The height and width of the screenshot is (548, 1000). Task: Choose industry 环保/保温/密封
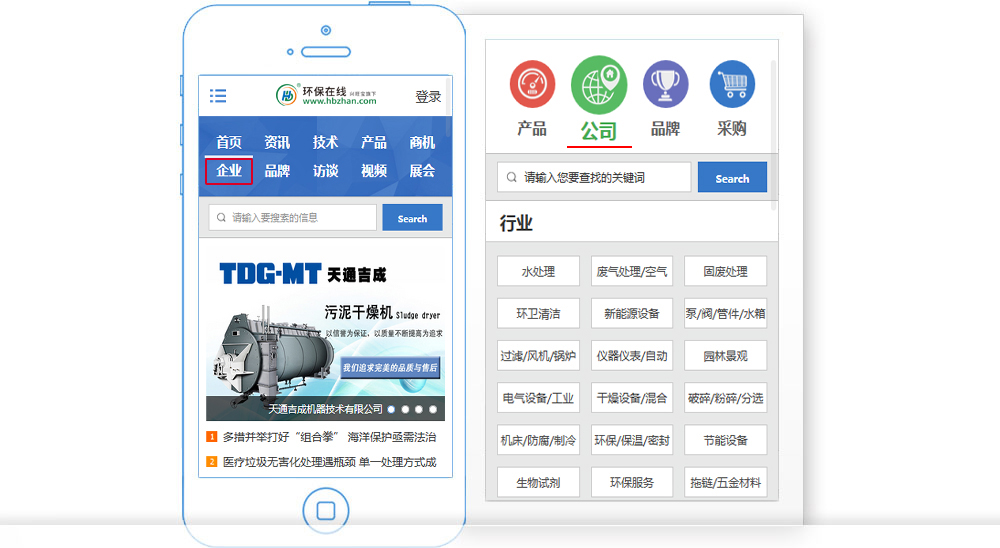(632, 440)
